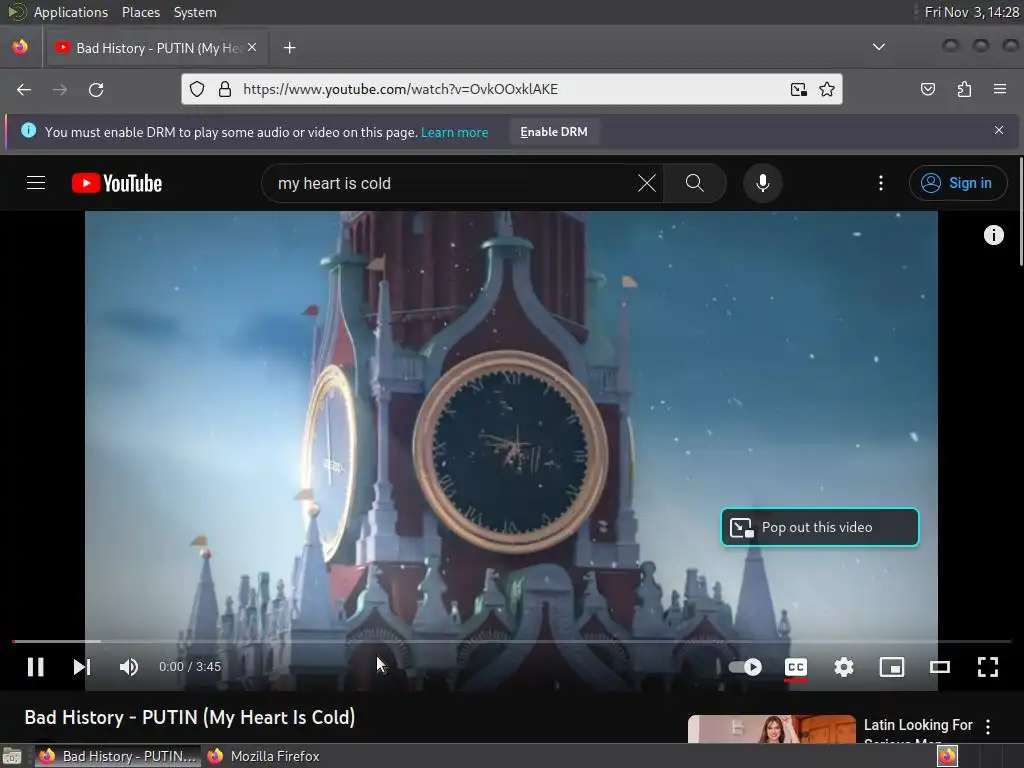The width and height of the screenshot is (1024, 768).
Task: Open the Applications menu
Action: (x=71, y=12)
